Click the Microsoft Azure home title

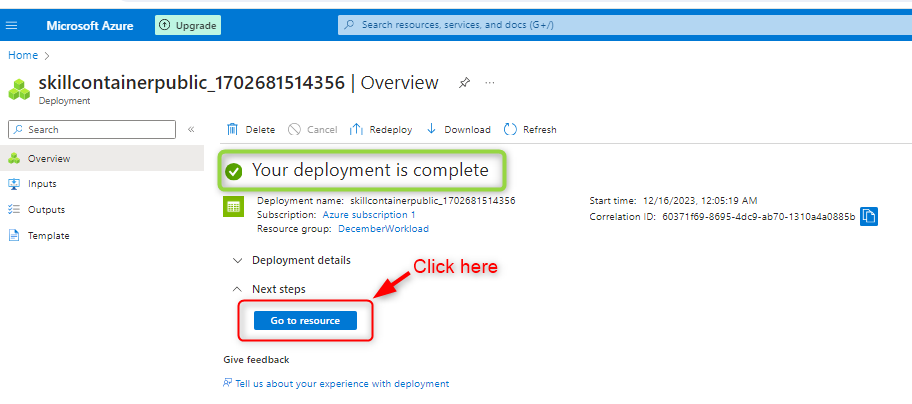[90, 26]
